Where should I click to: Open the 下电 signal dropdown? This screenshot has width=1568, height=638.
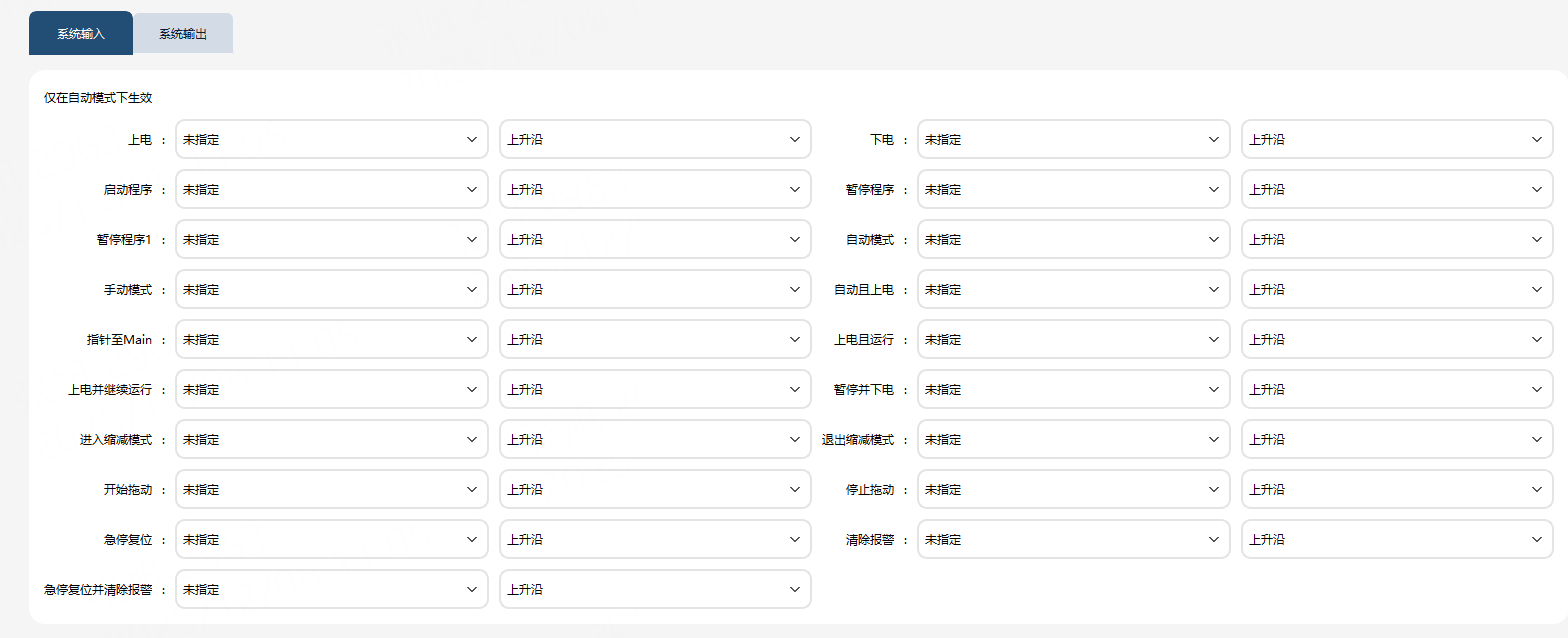pos(1074,140)
